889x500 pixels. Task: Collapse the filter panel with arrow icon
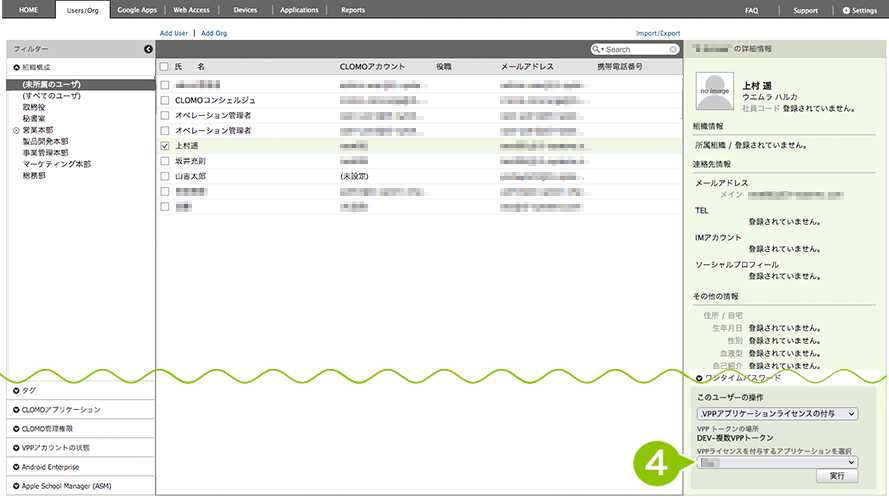coord(148,49)
